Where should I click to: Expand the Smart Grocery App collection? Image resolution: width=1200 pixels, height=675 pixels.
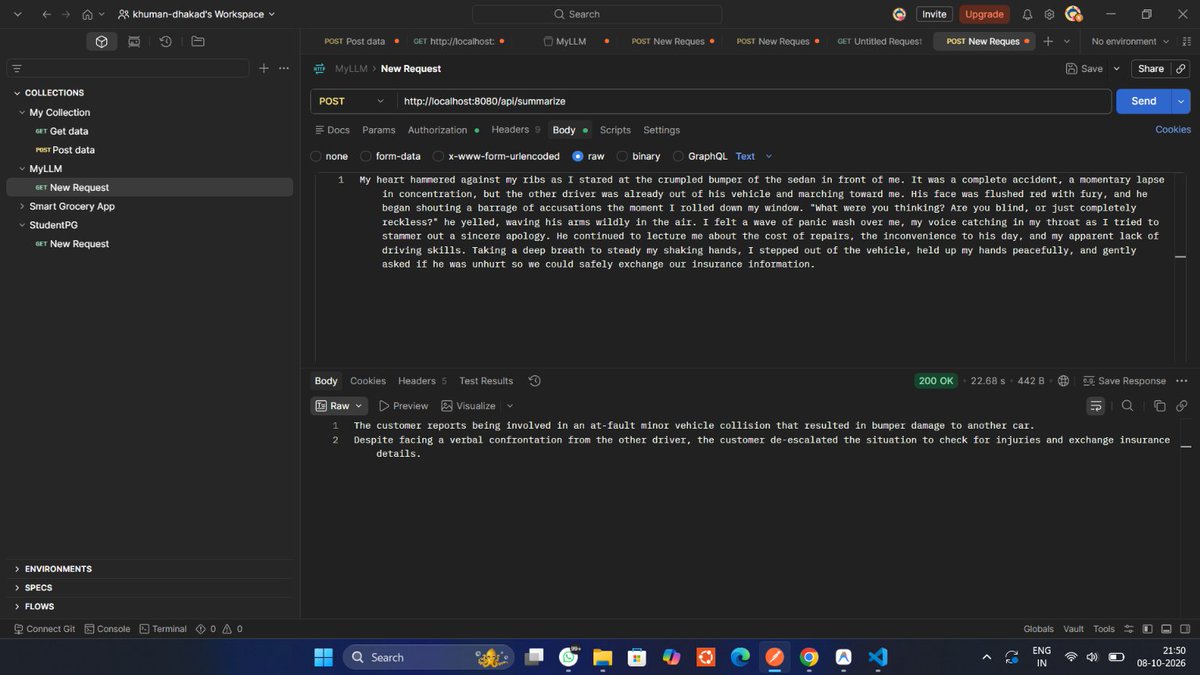(x=21, y=206)
